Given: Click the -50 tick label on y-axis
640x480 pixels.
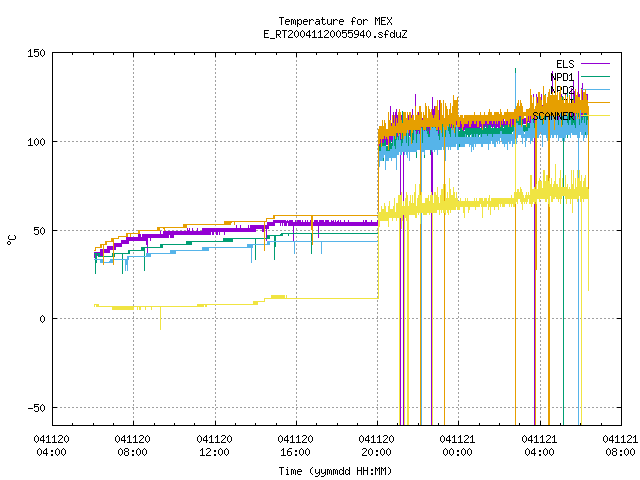Looking at the screenshot, I should pos(36,408).
